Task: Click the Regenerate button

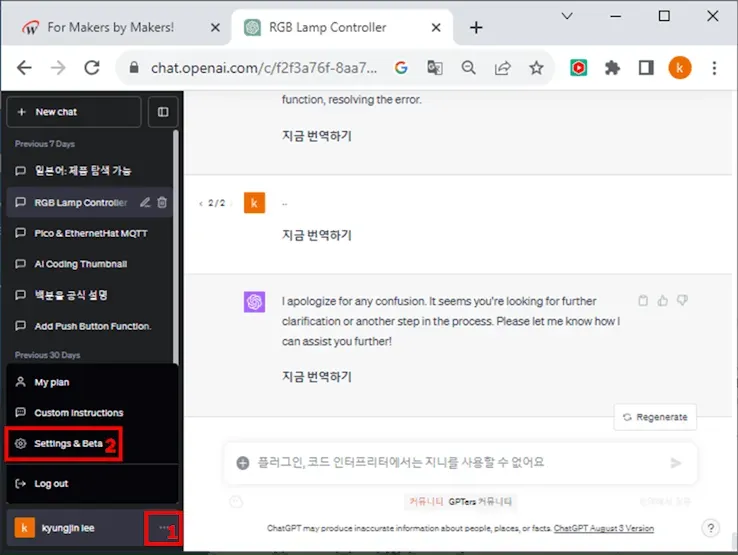Action: coord(655,417)
